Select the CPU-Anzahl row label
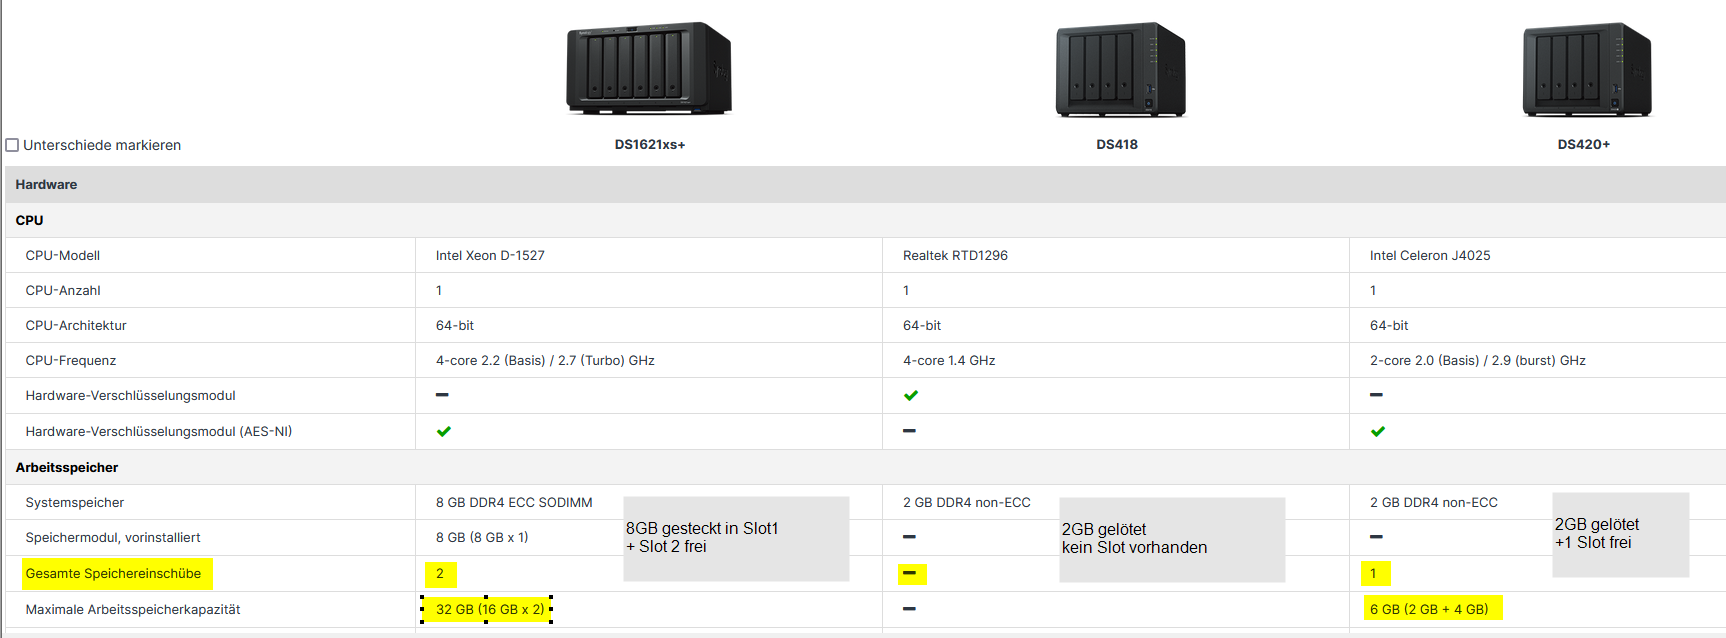 [x=63, y=291]
